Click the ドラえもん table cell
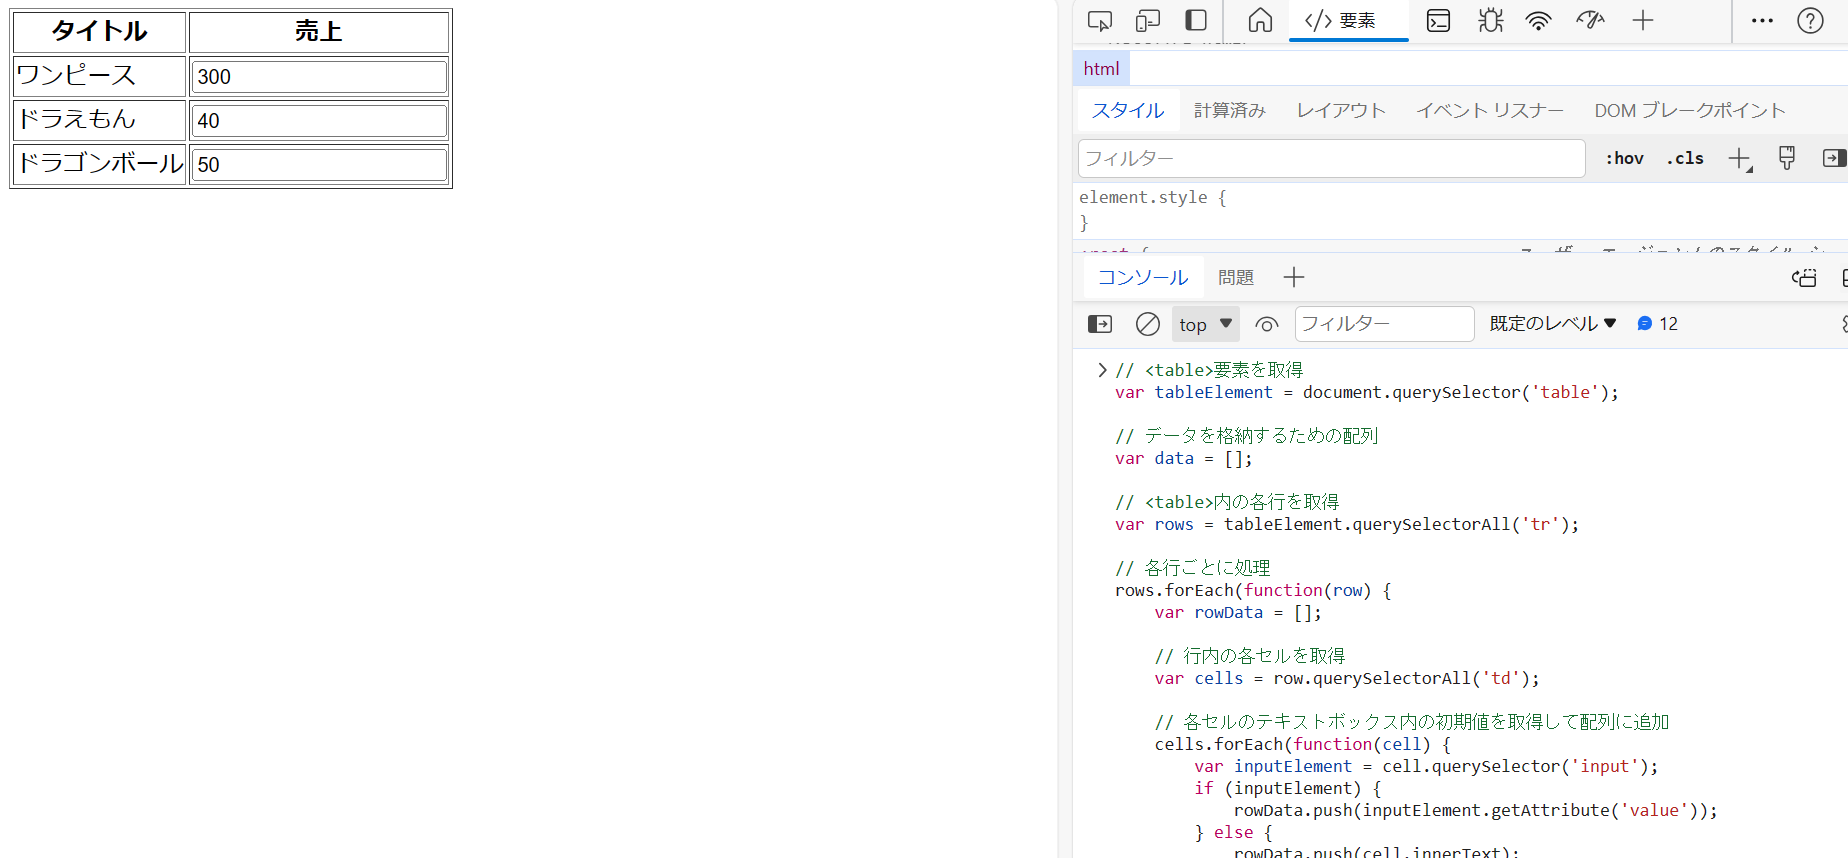 tap(99, 120)
